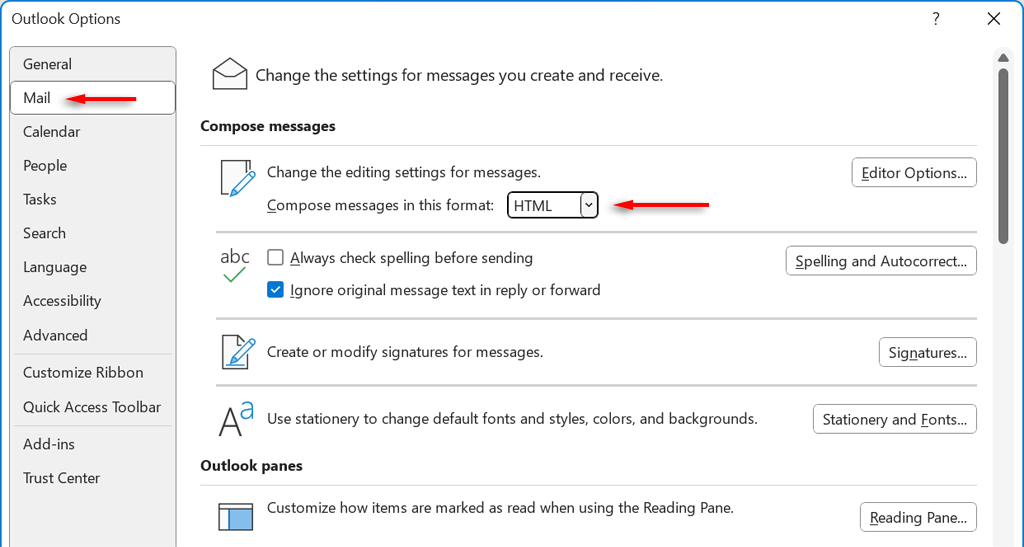Click the signature pen icon

click(237, 353)
